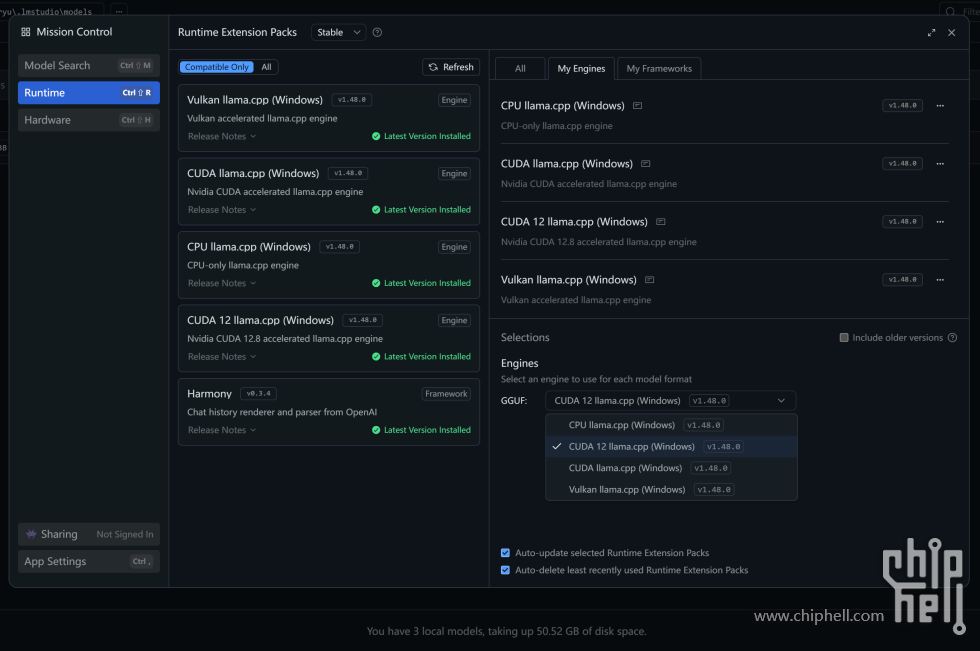Expand Release Notes for CPU llama.cpp pack
Screen dimensions: 980x651
(222, 283)
